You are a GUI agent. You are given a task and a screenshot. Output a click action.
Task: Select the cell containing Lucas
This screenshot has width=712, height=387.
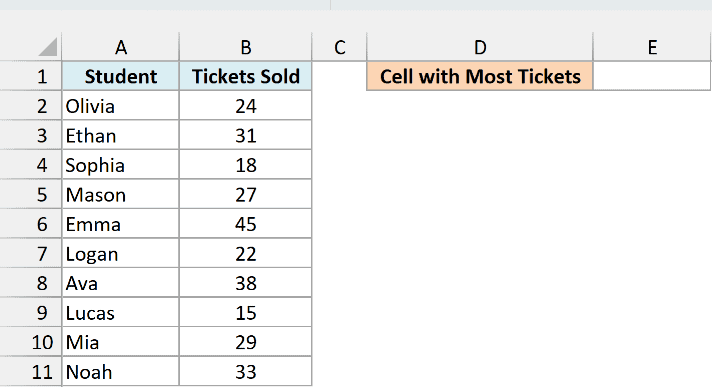pos(120,312)
